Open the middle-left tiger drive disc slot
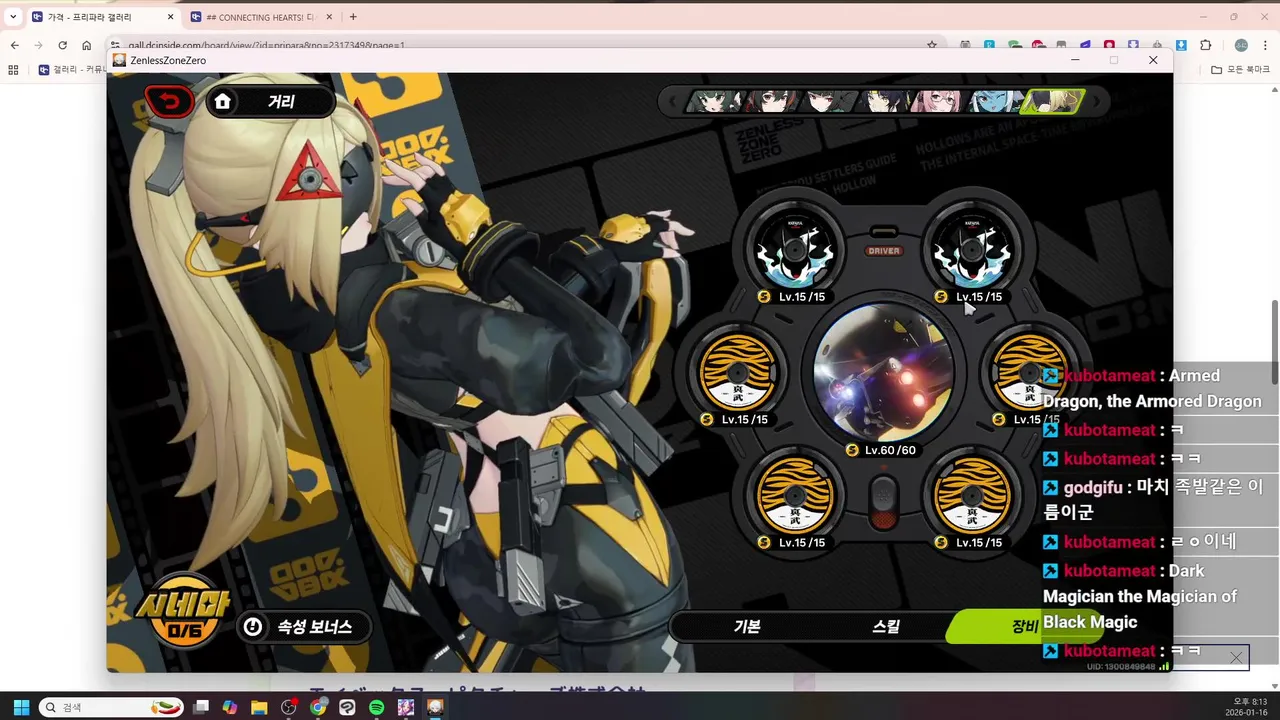1280x720 pixels. (x=738, y=372)
